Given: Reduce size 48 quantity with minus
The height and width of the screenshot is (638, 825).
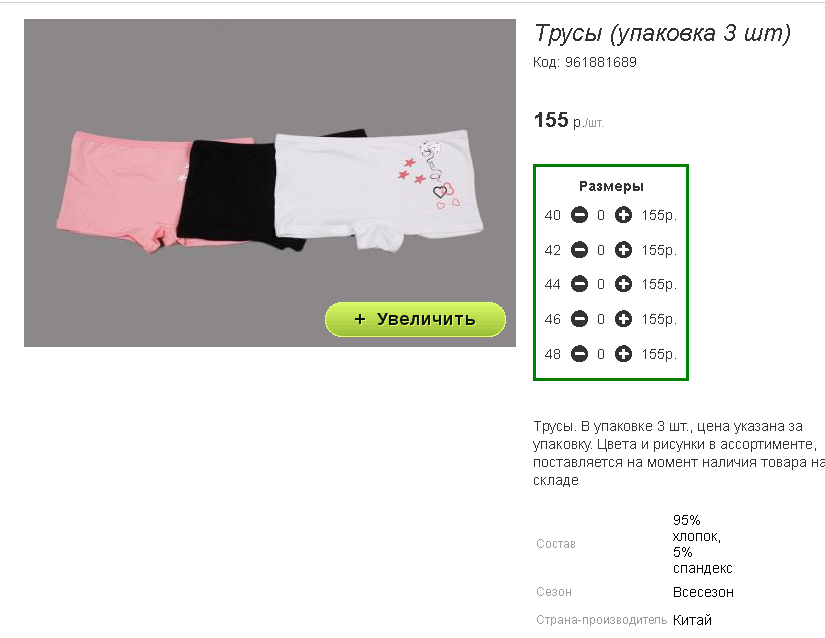Looking at the screenshot, I should (579, 354).
